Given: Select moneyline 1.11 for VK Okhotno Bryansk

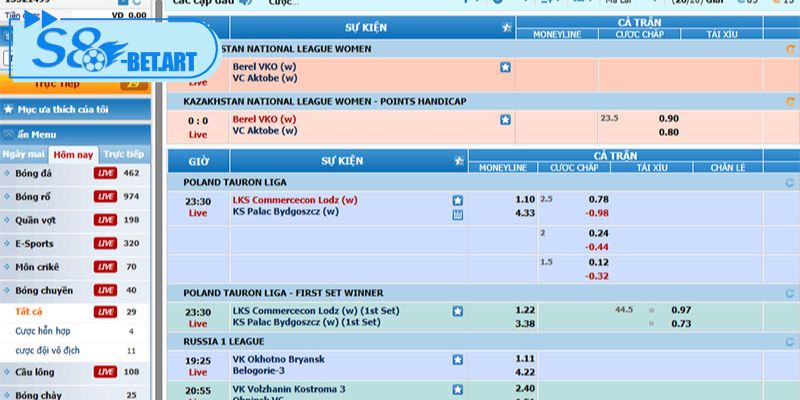Looking at the screenshot, I should tap(525, 359).
